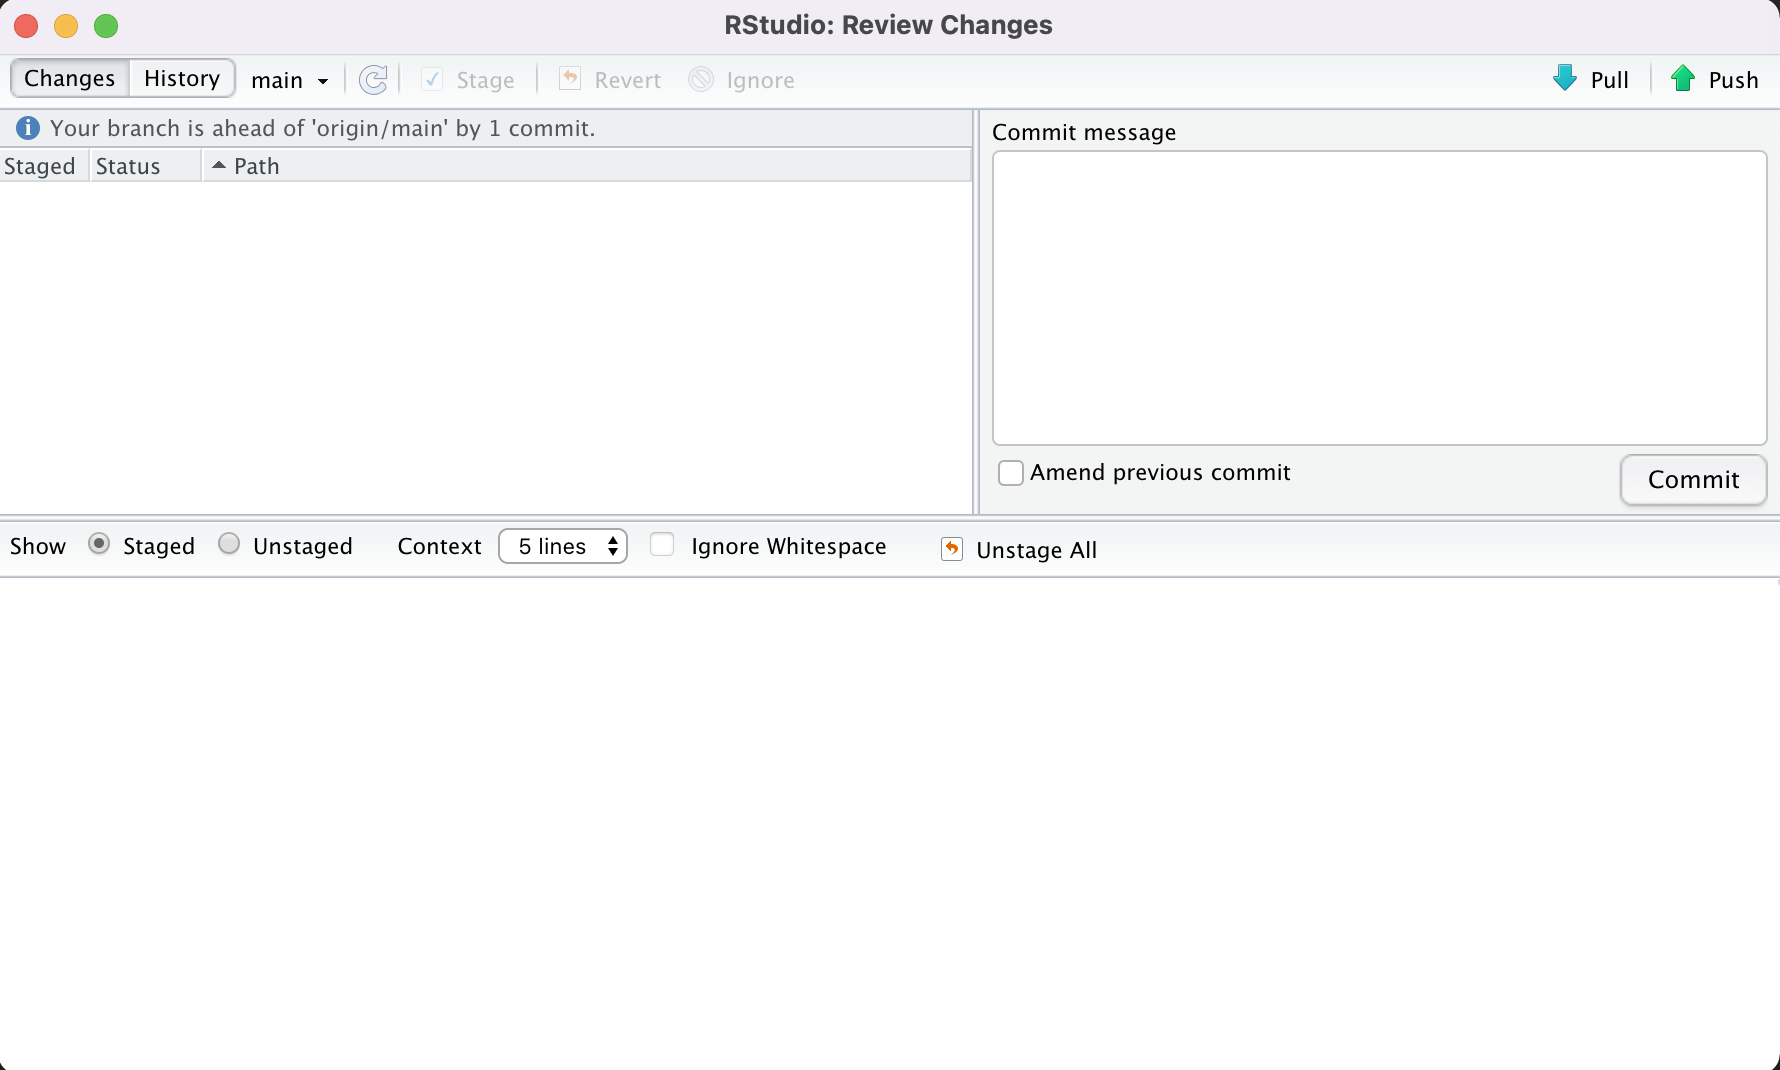Viewport: 1780px width, 1070px height.
Task: Check Amend previous commit checkbox
Action: pyautogui.click(x=1011, y=473)
